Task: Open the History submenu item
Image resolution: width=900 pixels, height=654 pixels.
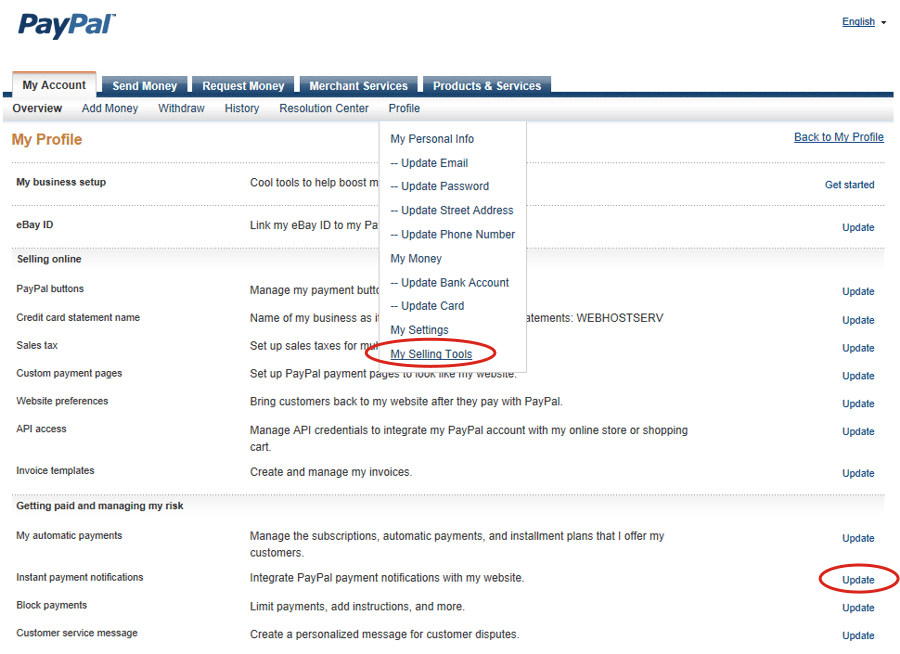Action: [242, 108]
